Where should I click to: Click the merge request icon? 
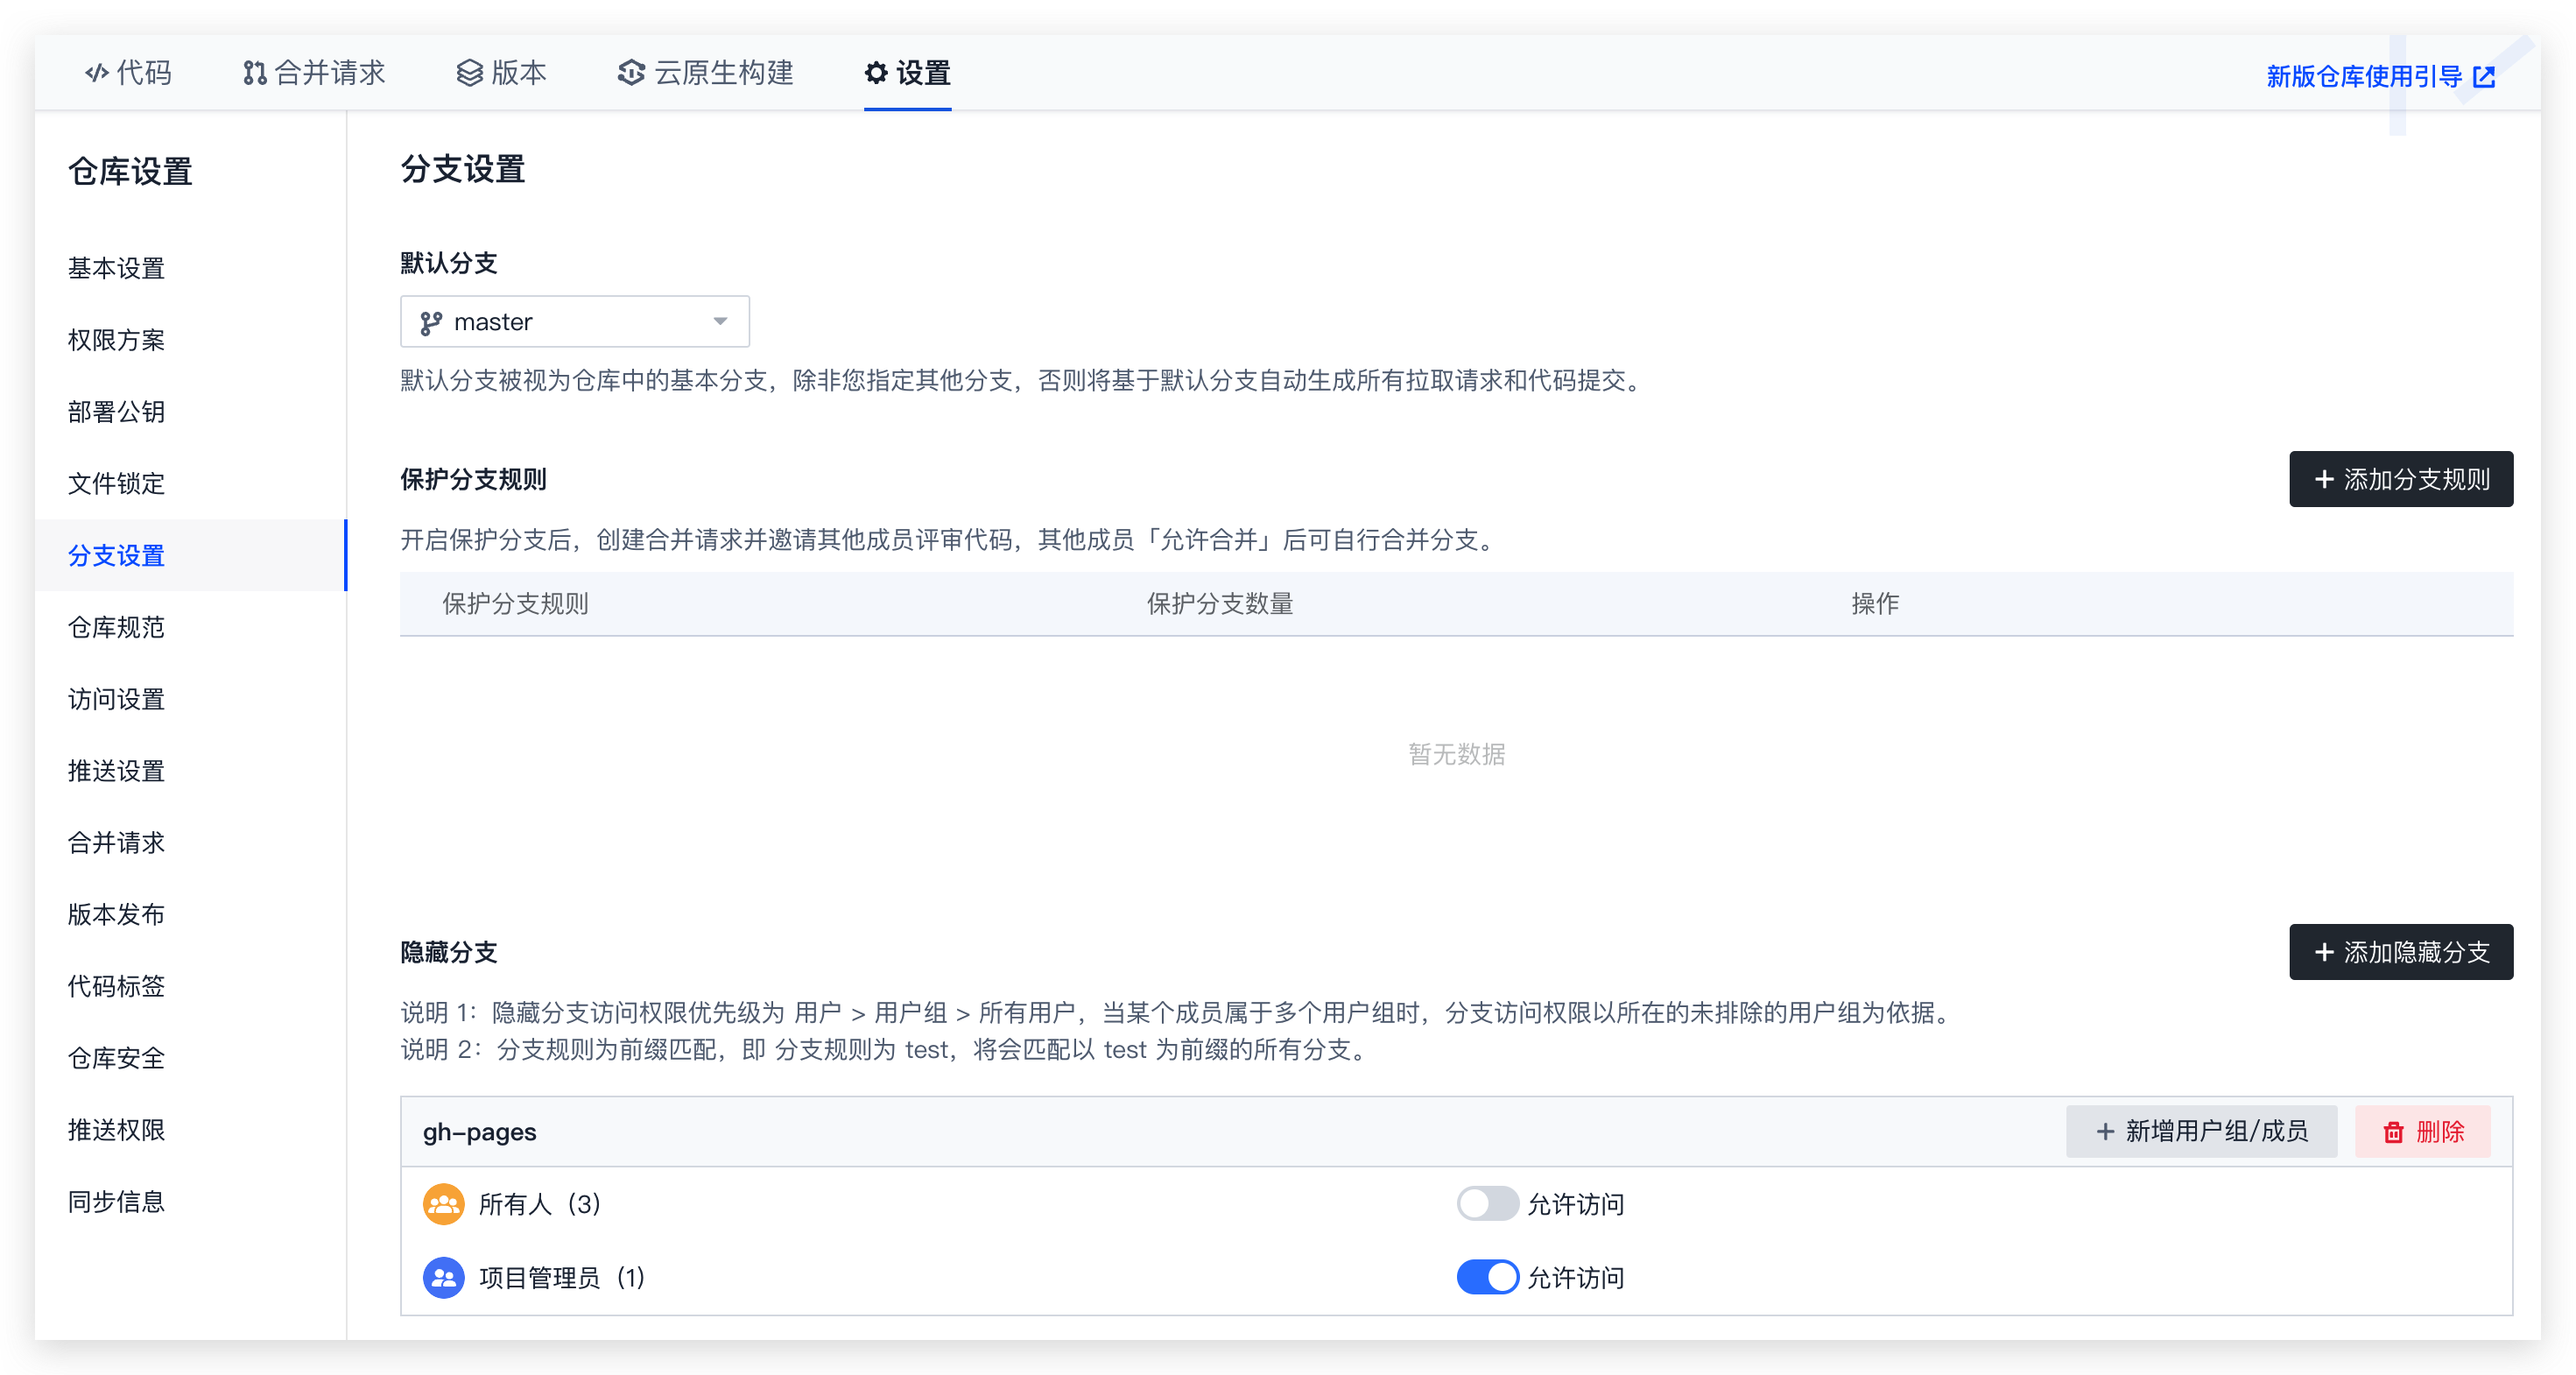click(x=254, y=73)
